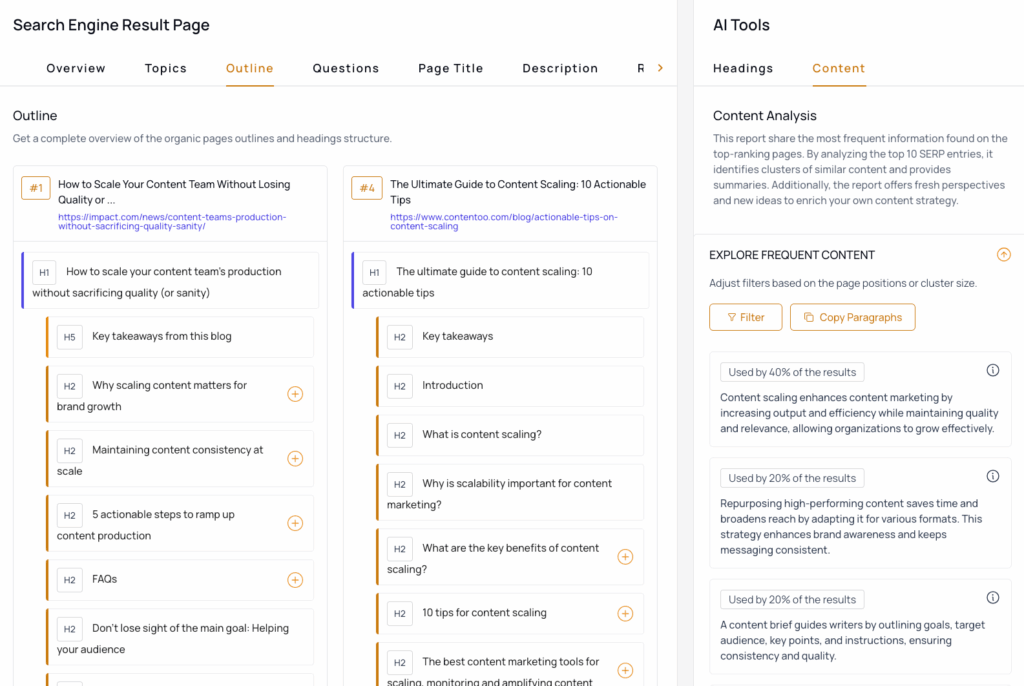This screenshot has height=686, width=1024.
Task: Switch to the Overview tab
Action: click(76, 68)
